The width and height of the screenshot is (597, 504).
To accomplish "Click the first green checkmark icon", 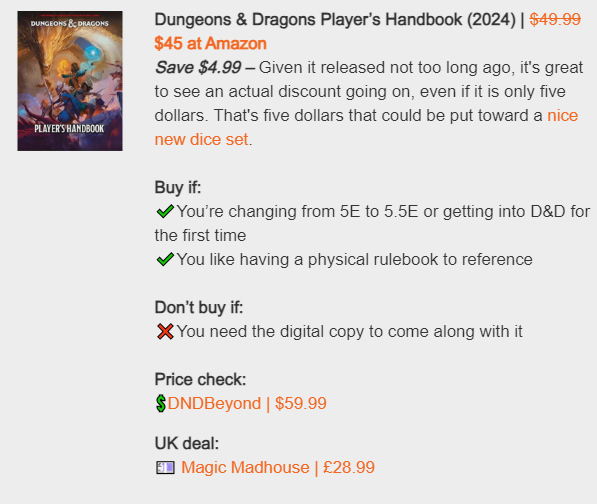I will click(x=165, y=211).
